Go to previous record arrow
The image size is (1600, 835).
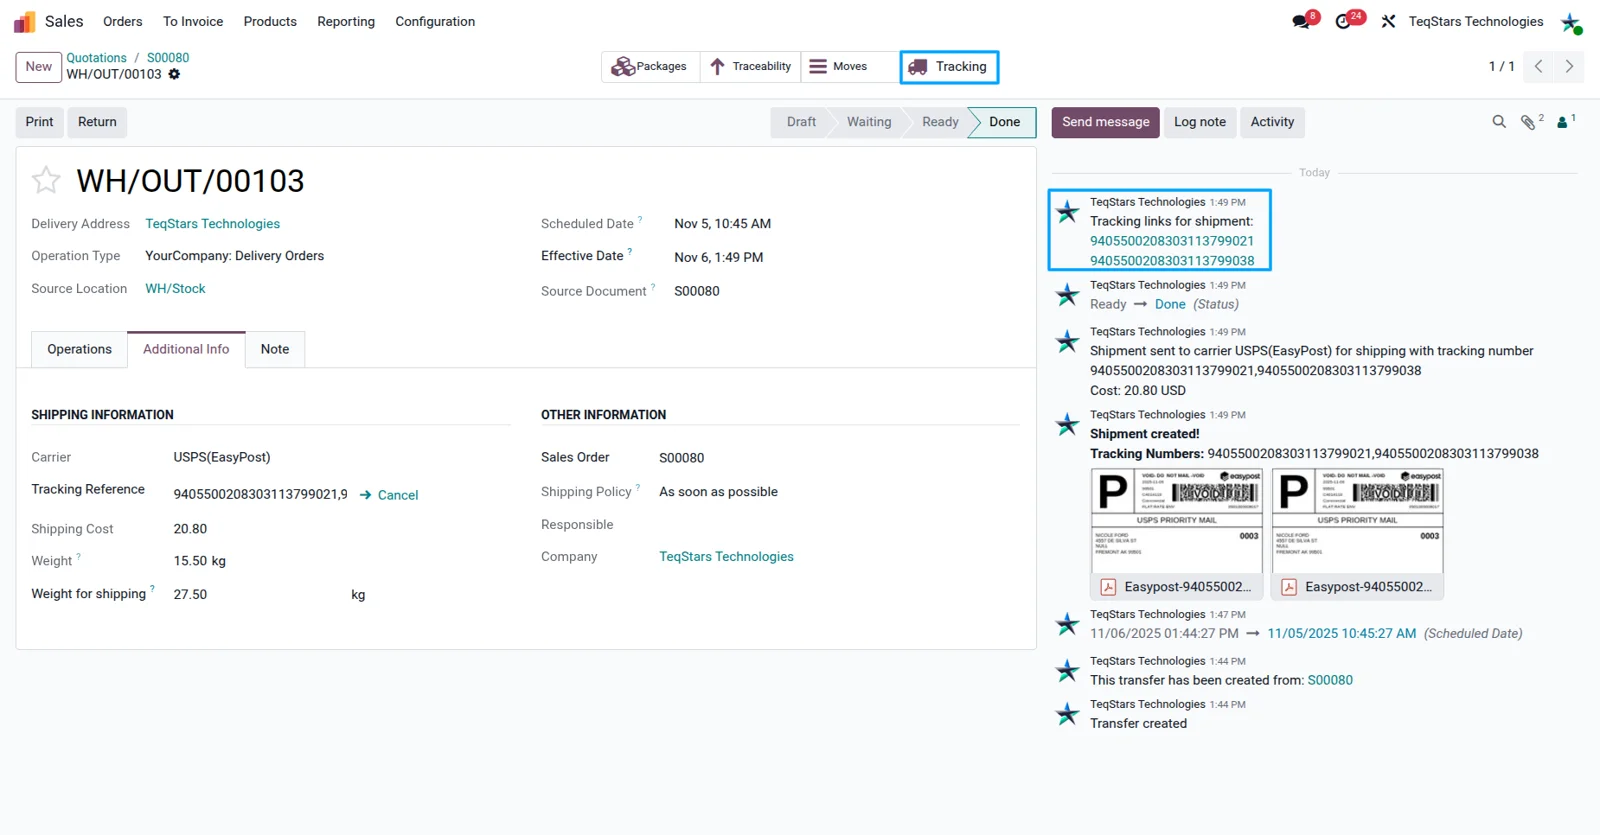coord(1538,66)
